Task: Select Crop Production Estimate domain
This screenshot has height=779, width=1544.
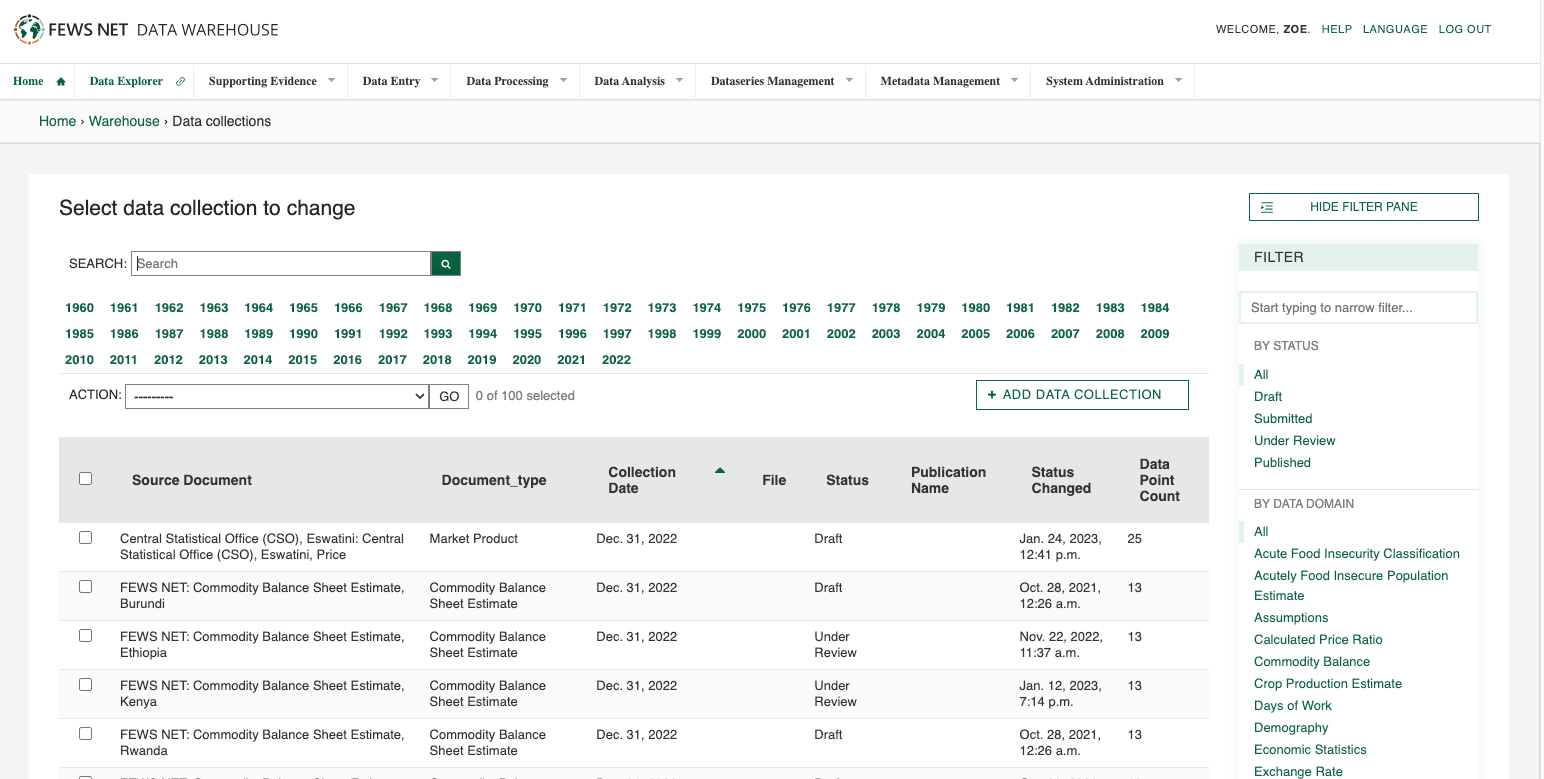Action: 1328,684
